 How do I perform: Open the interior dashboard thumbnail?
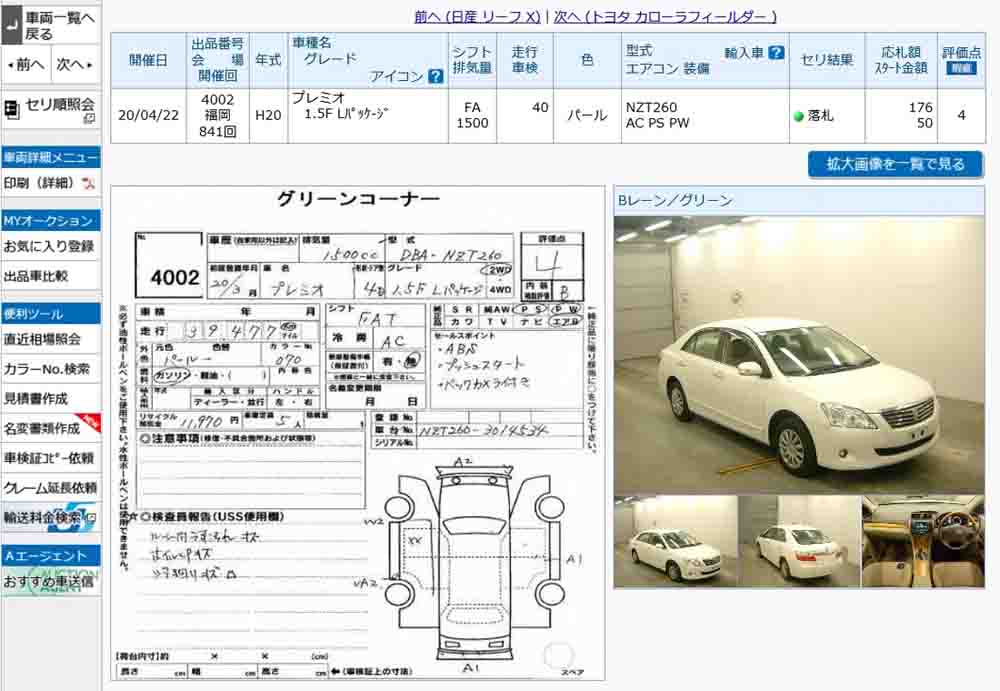click(x=923, y=542)
